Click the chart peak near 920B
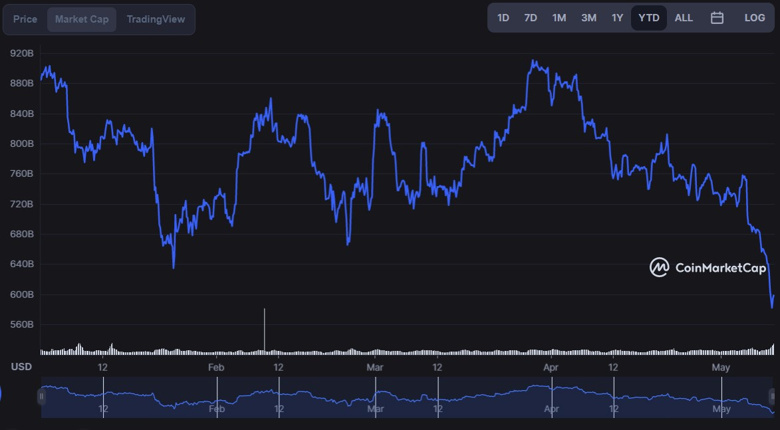This screenshot has height=430, width=780. [x=533, y=62]
